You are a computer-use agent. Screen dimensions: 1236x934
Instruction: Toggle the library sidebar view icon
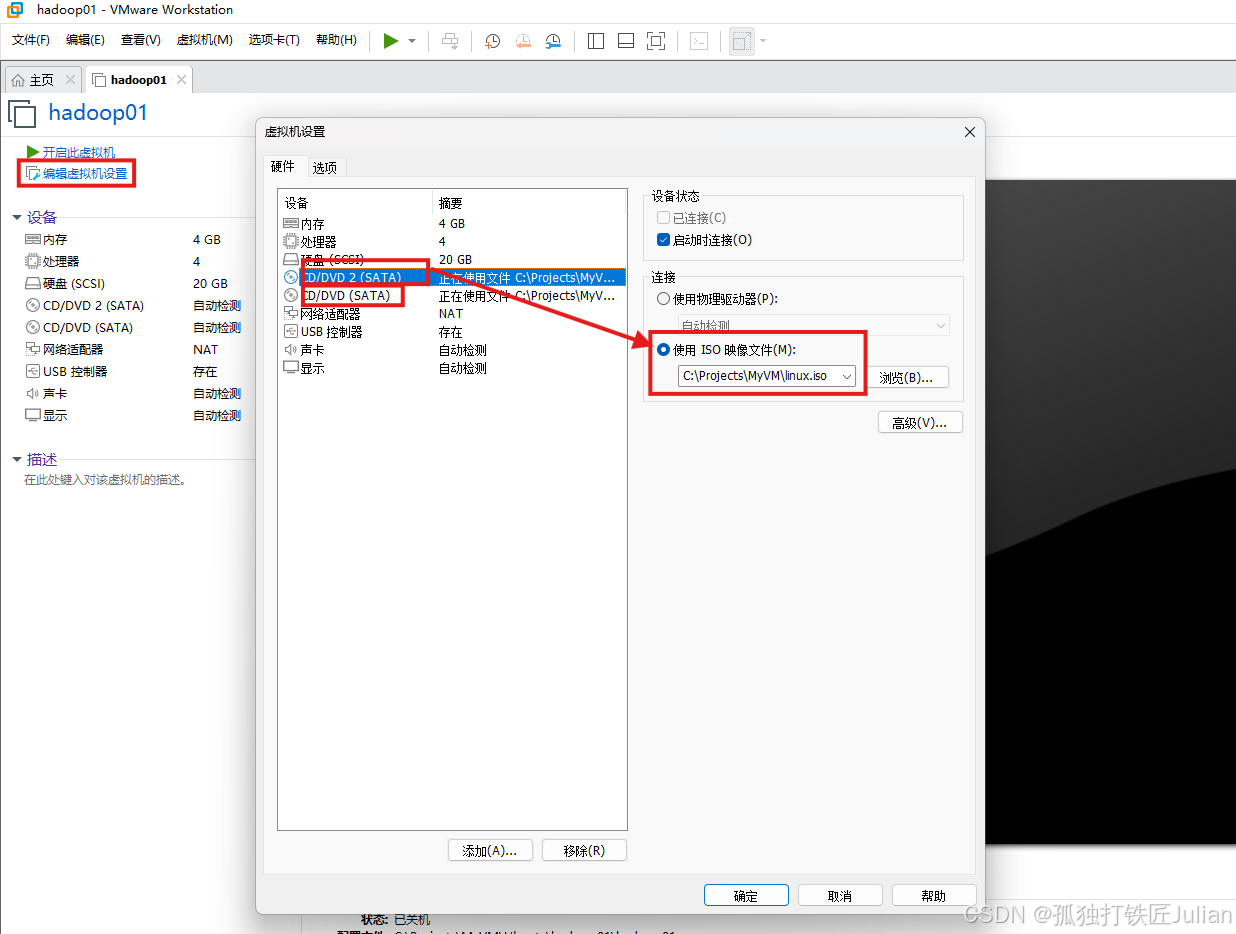pos(596,41)
